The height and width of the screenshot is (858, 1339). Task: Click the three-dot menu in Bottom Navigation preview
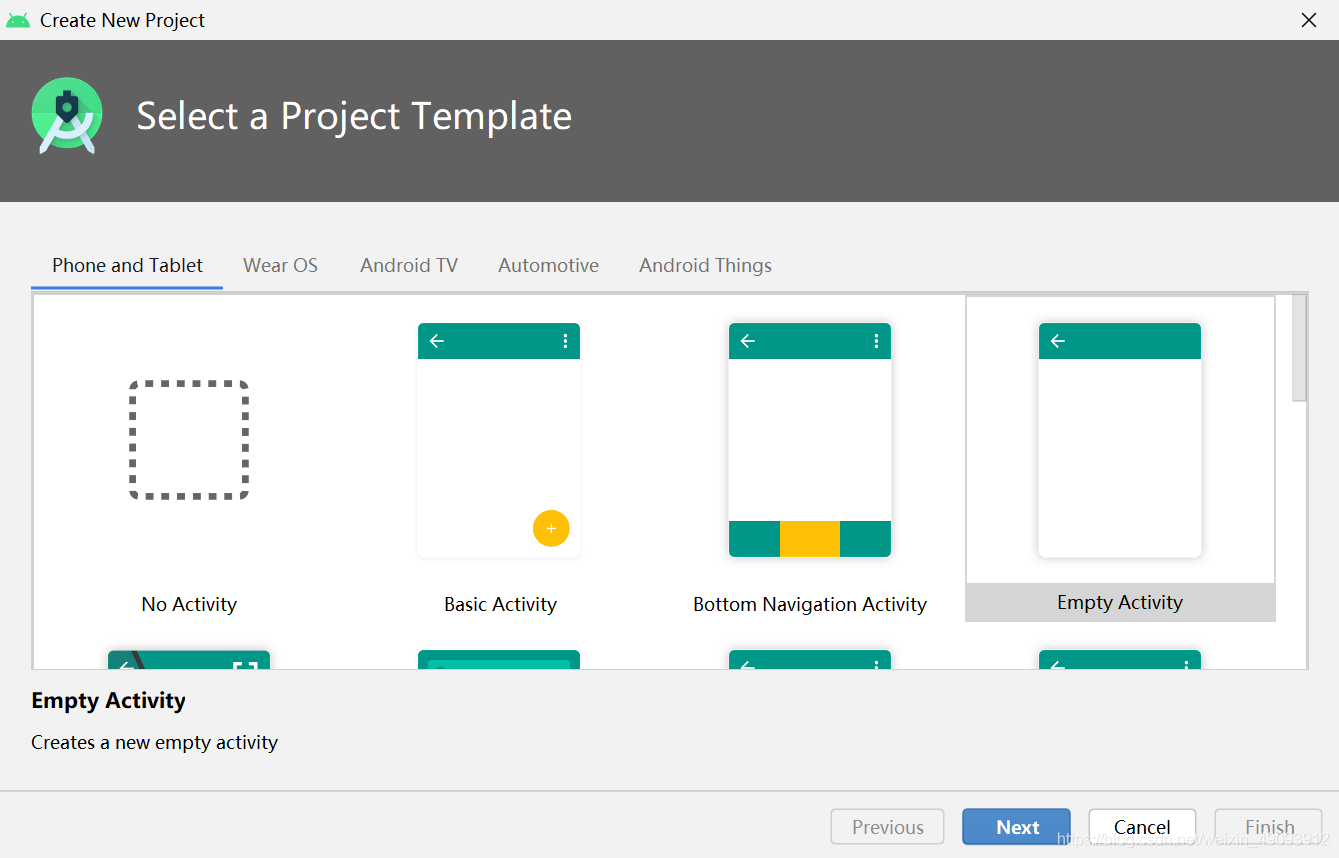tap(876, 341)
